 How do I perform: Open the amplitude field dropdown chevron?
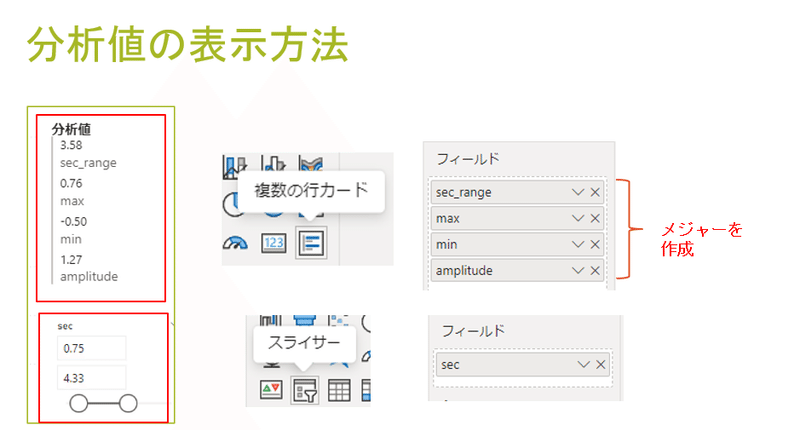tap(578, 270)
